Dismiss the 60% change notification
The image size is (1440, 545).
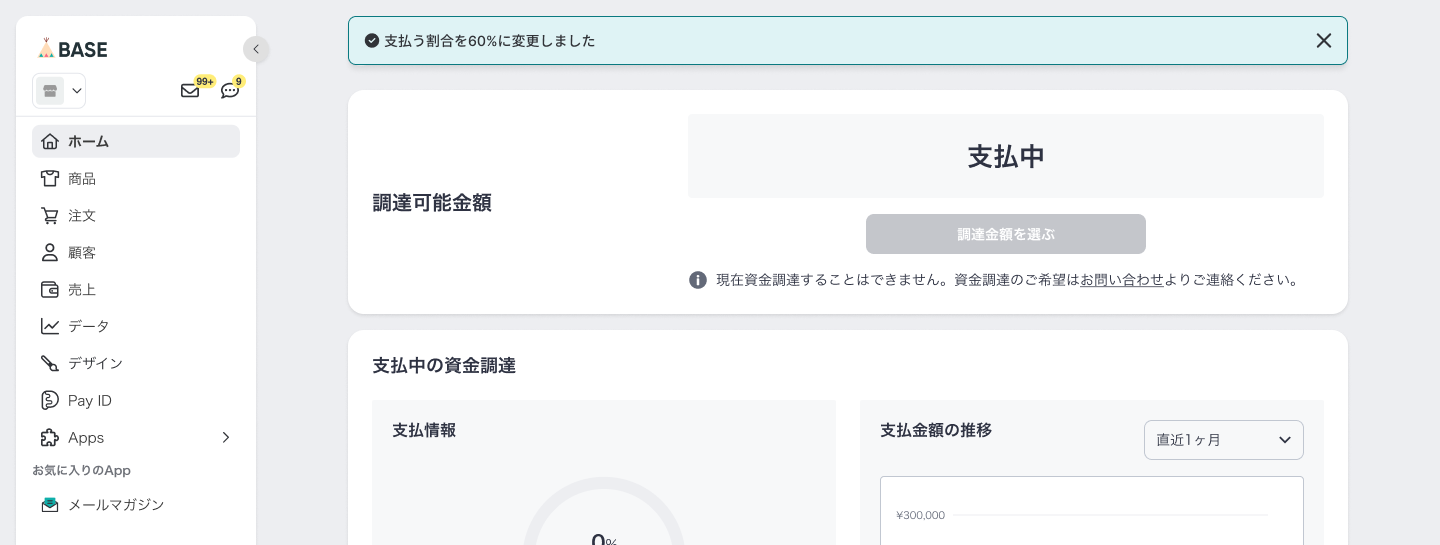click(x=1323, y=41)
